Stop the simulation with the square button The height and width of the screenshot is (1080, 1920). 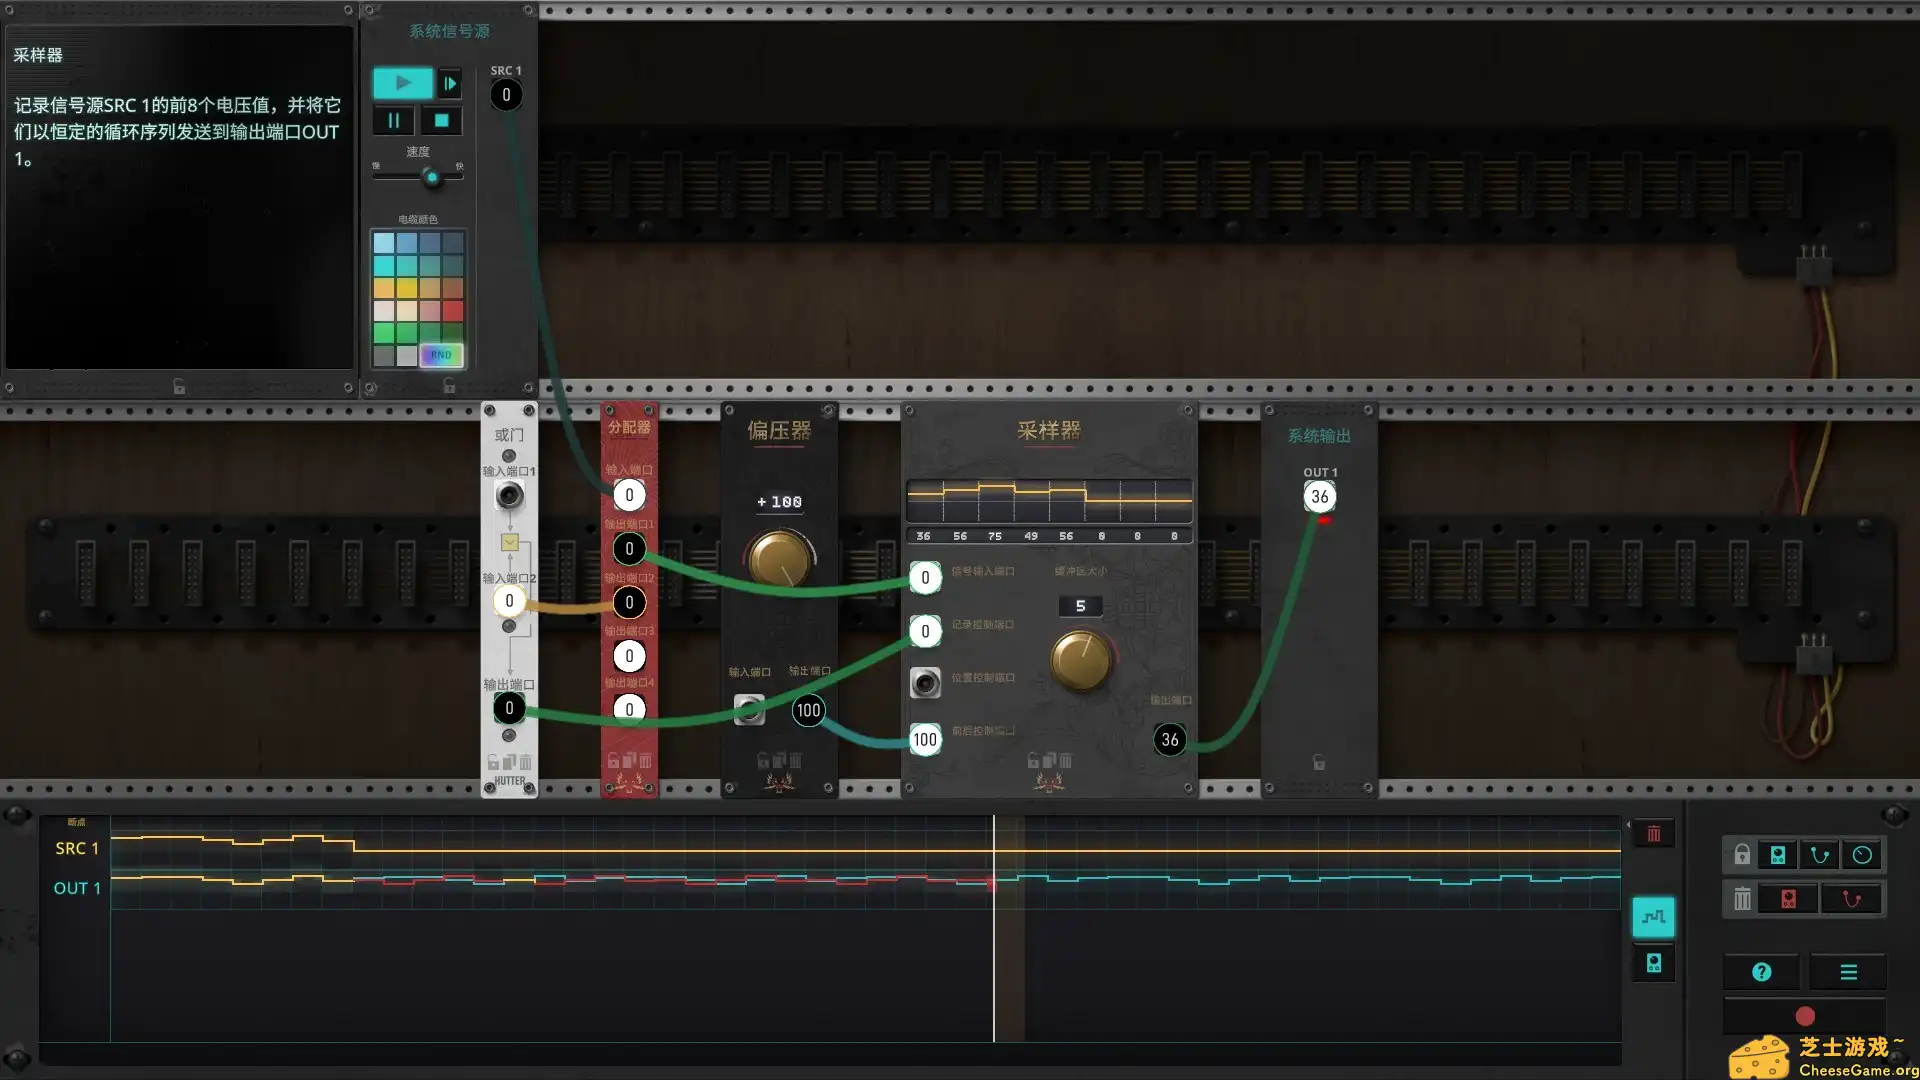coord(441,121)
